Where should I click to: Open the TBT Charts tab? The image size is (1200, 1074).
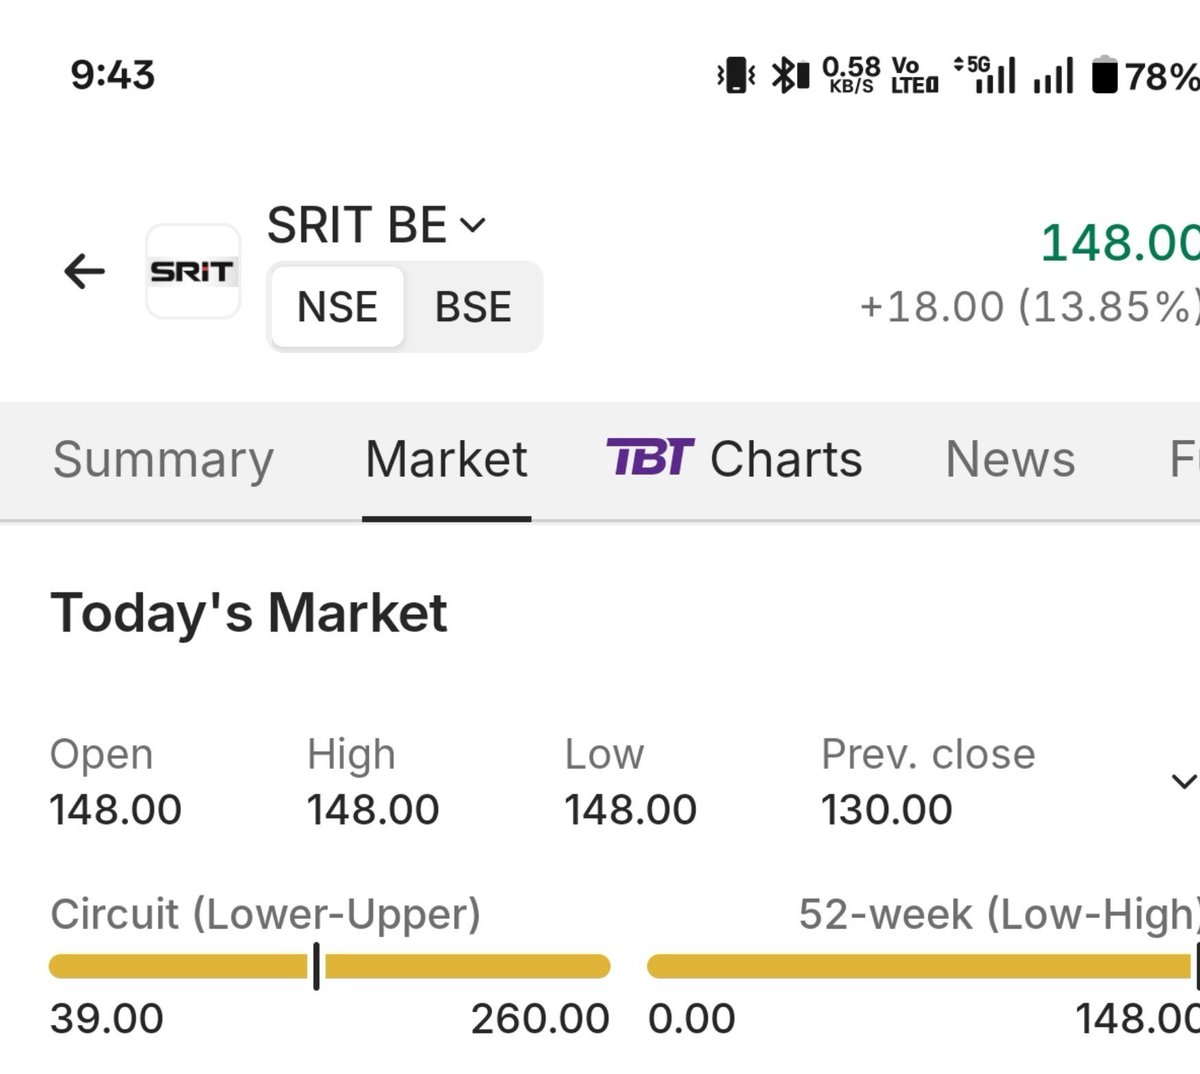[x=734, y=460]
